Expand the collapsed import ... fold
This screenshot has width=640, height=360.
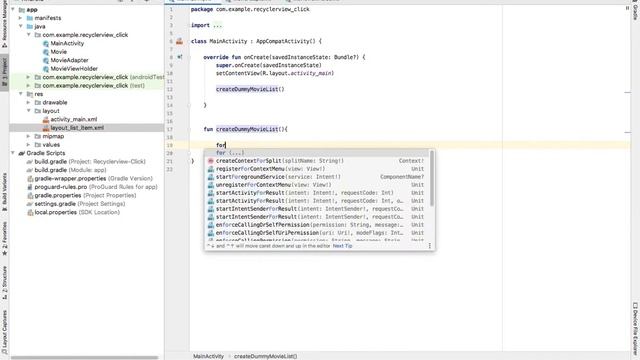(x=218, y=25)
